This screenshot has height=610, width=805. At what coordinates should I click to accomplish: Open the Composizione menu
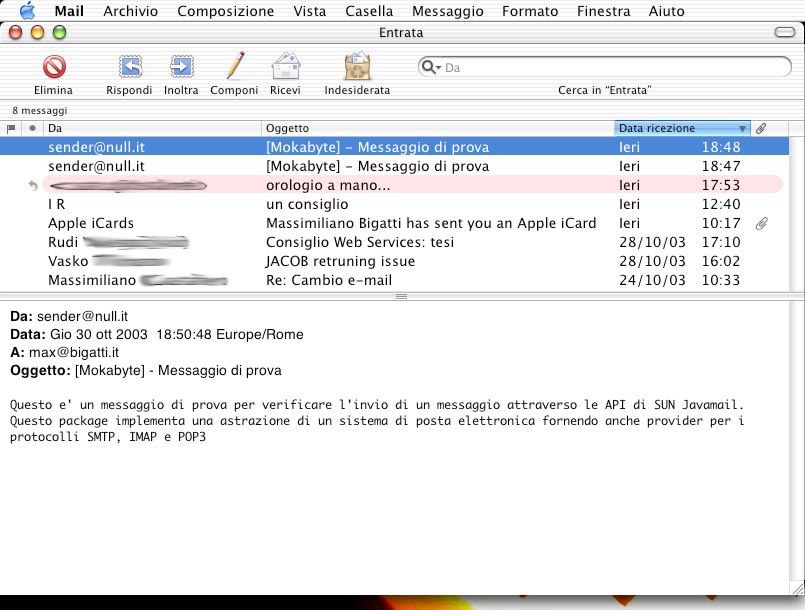click(x=225, y=11)
